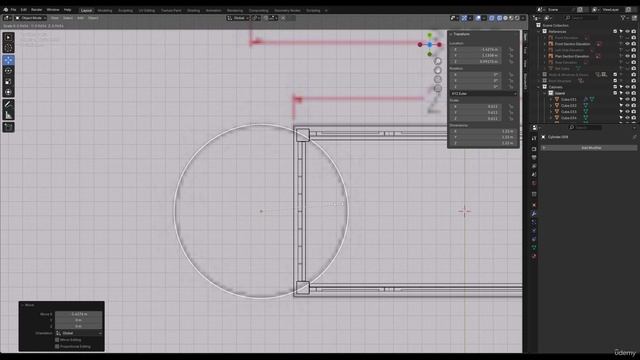Activate the Rotate tool
The height and width of the screenshot is (360, 640).
(8, 71)
